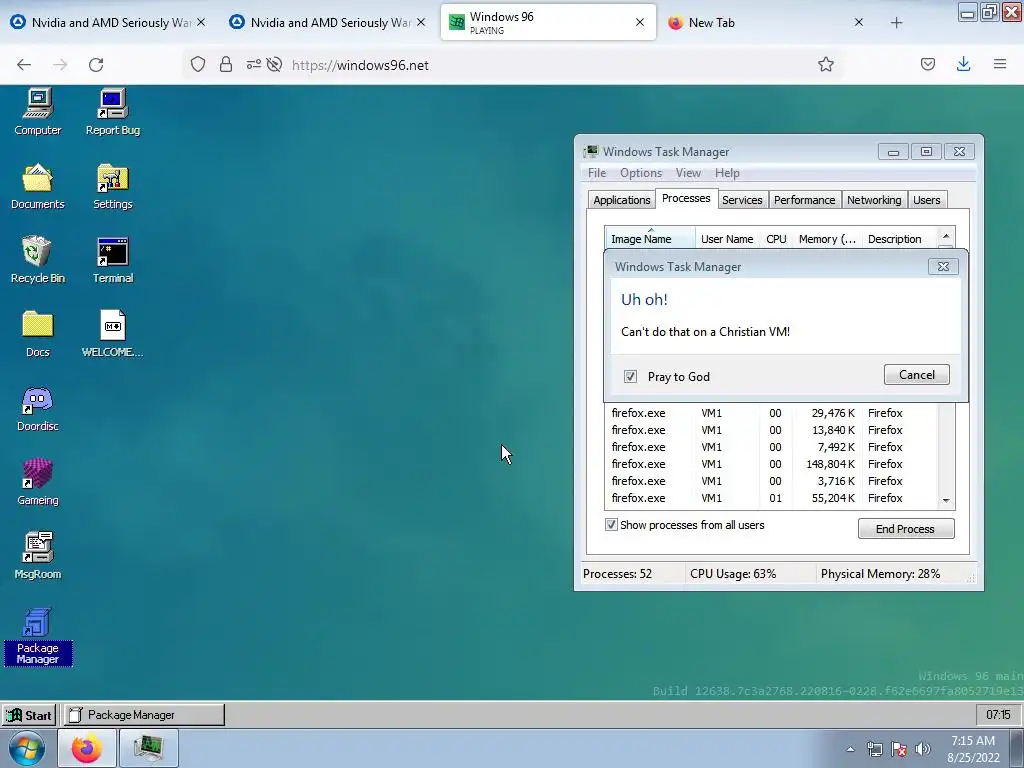Sort processes by Image Name column

(649, 238)
